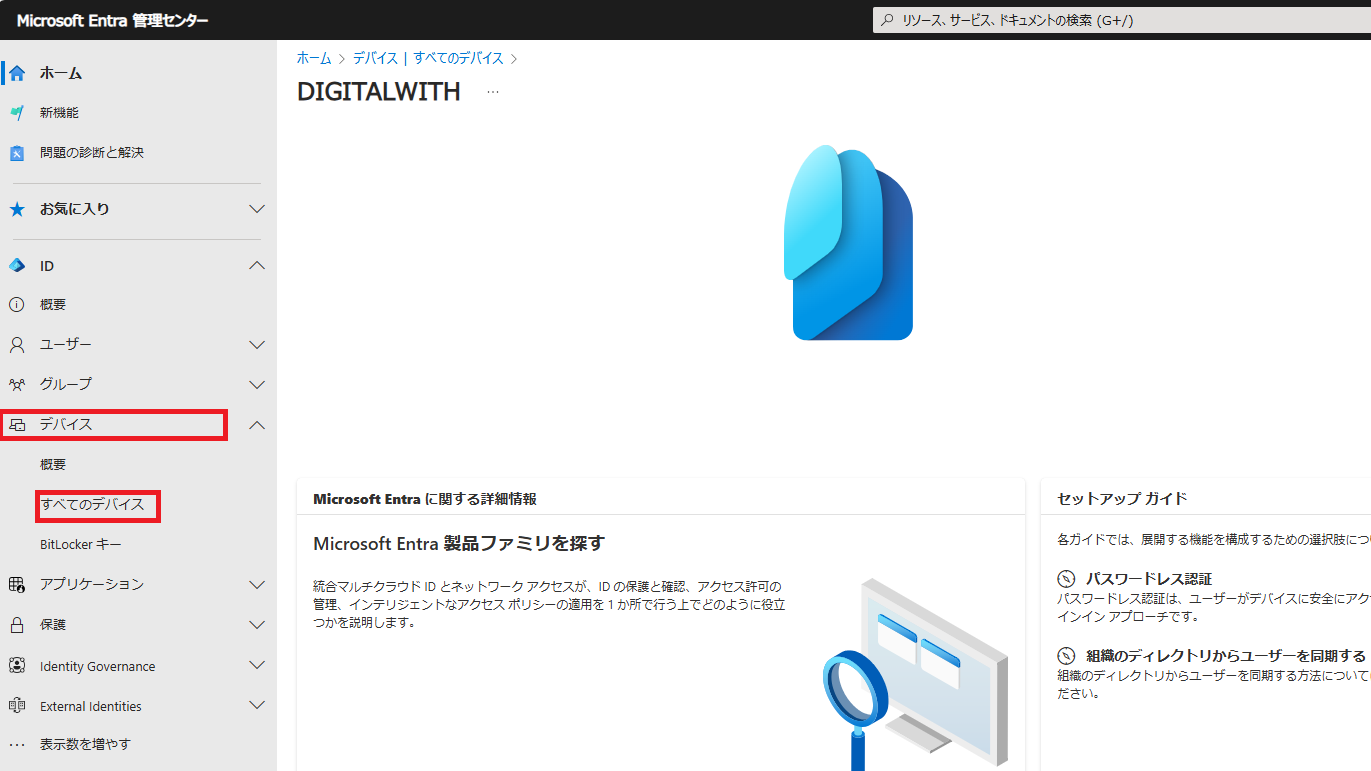Image resolution: width=1371 pixels, height=771 pixels.
Task: Select the アプリケーション label in the sidebar
Action: coord(92,585)
